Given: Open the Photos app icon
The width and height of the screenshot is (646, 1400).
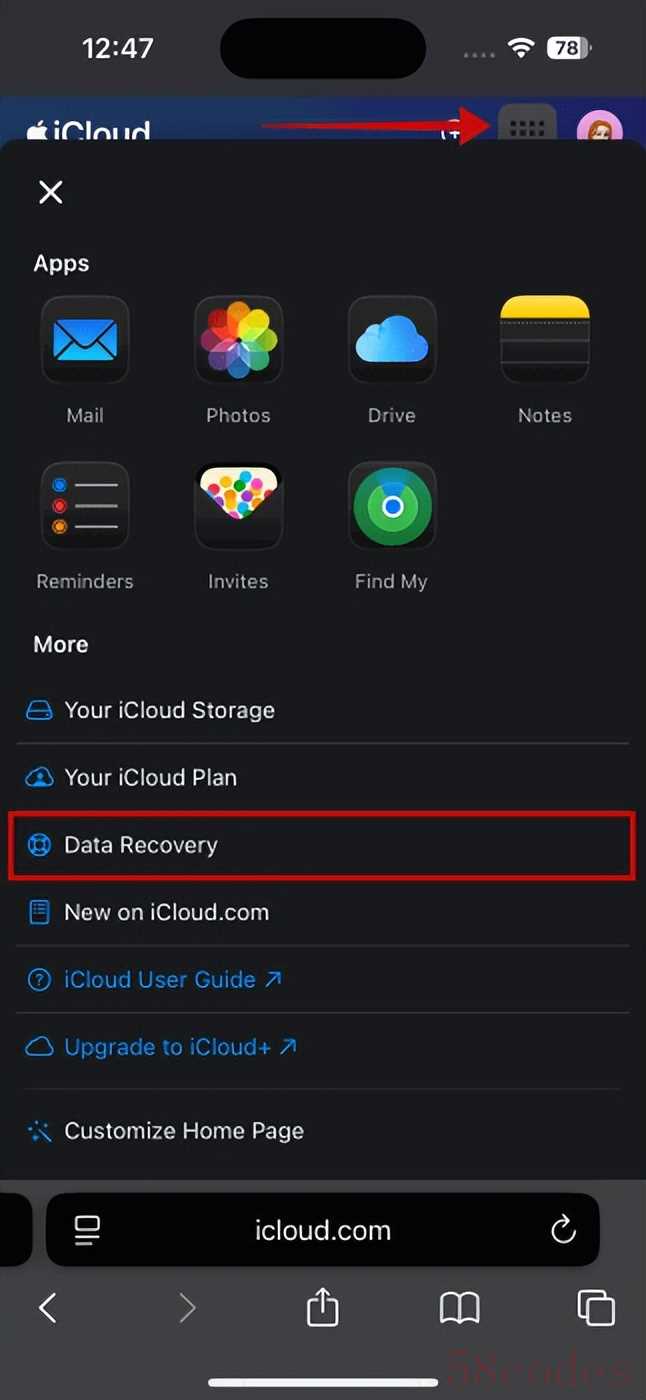Looking at the screenshot, I should click(x=238, y=341).
